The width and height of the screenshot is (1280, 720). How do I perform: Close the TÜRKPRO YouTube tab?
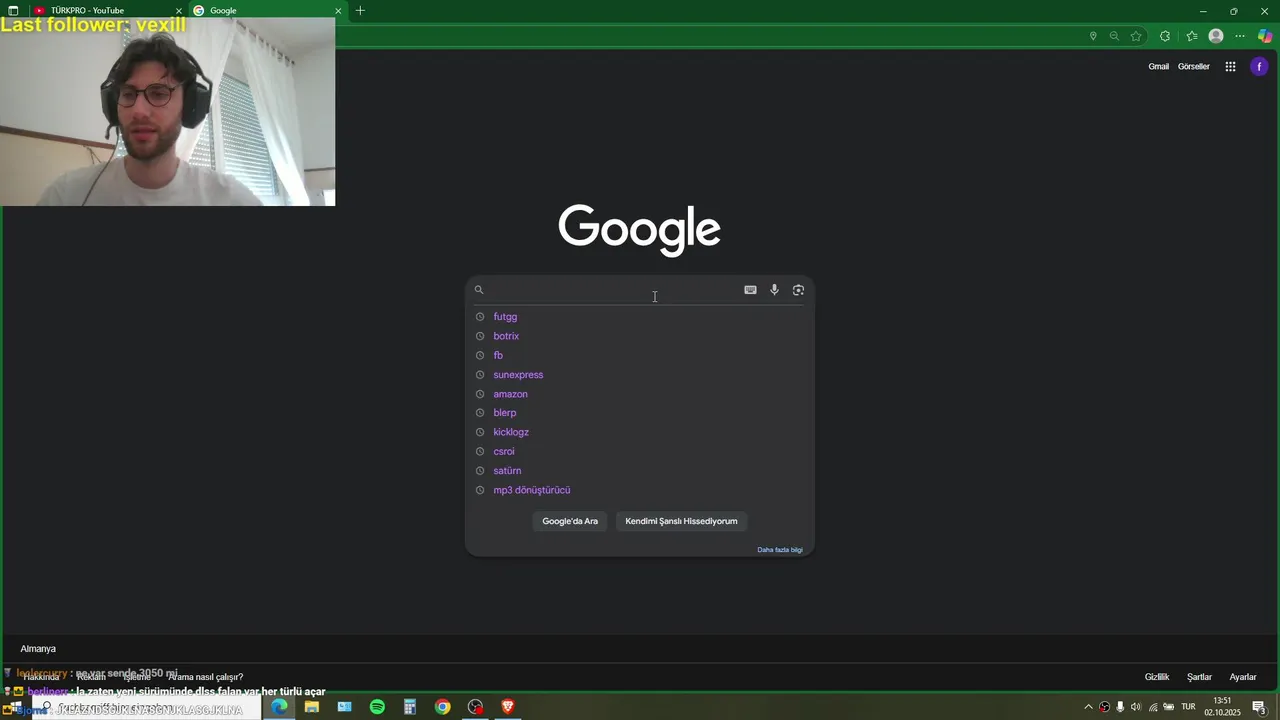point(179,11)
